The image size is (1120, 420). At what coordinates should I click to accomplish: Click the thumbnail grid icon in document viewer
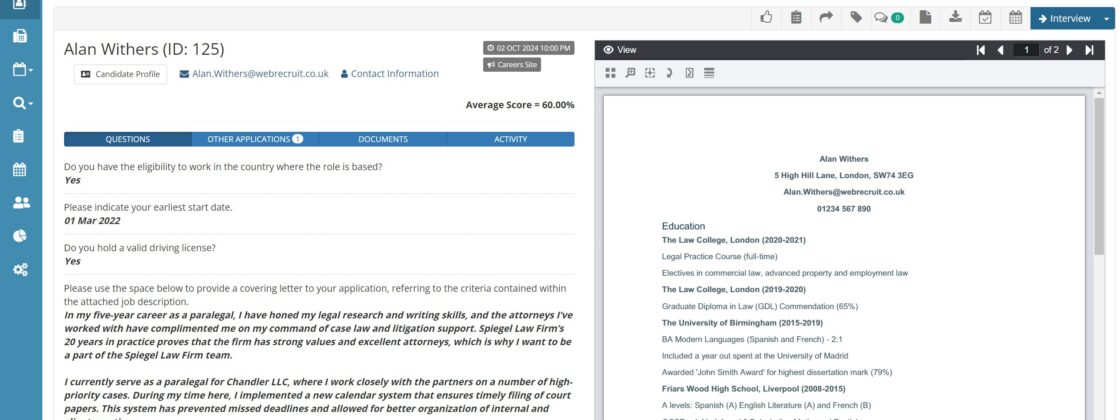[x=611, y=72]
